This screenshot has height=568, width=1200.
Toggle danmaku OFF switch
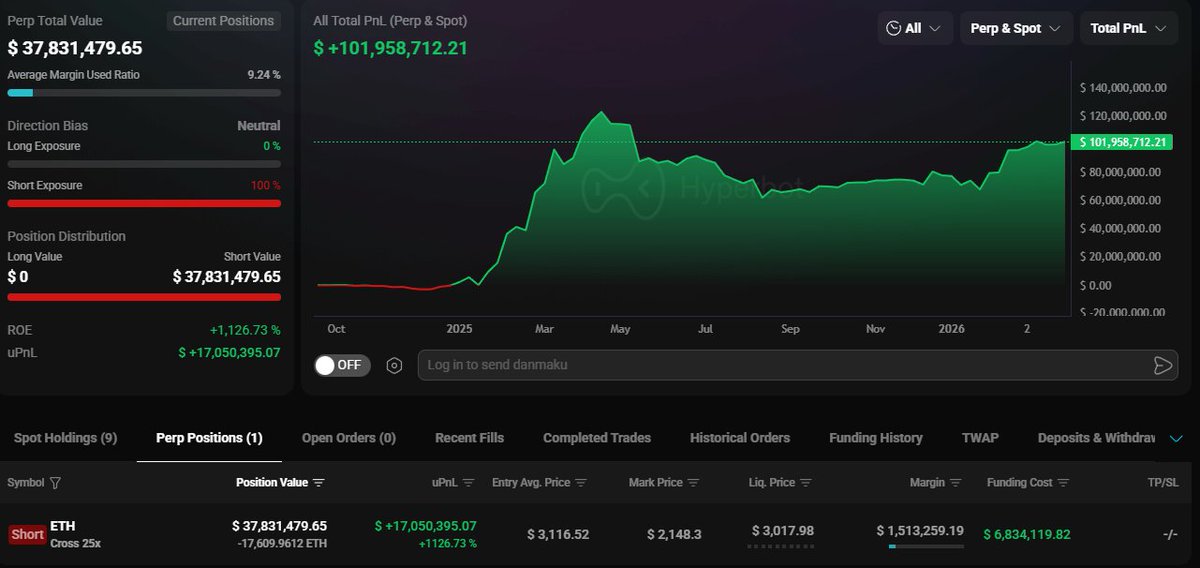click(342, 365)
